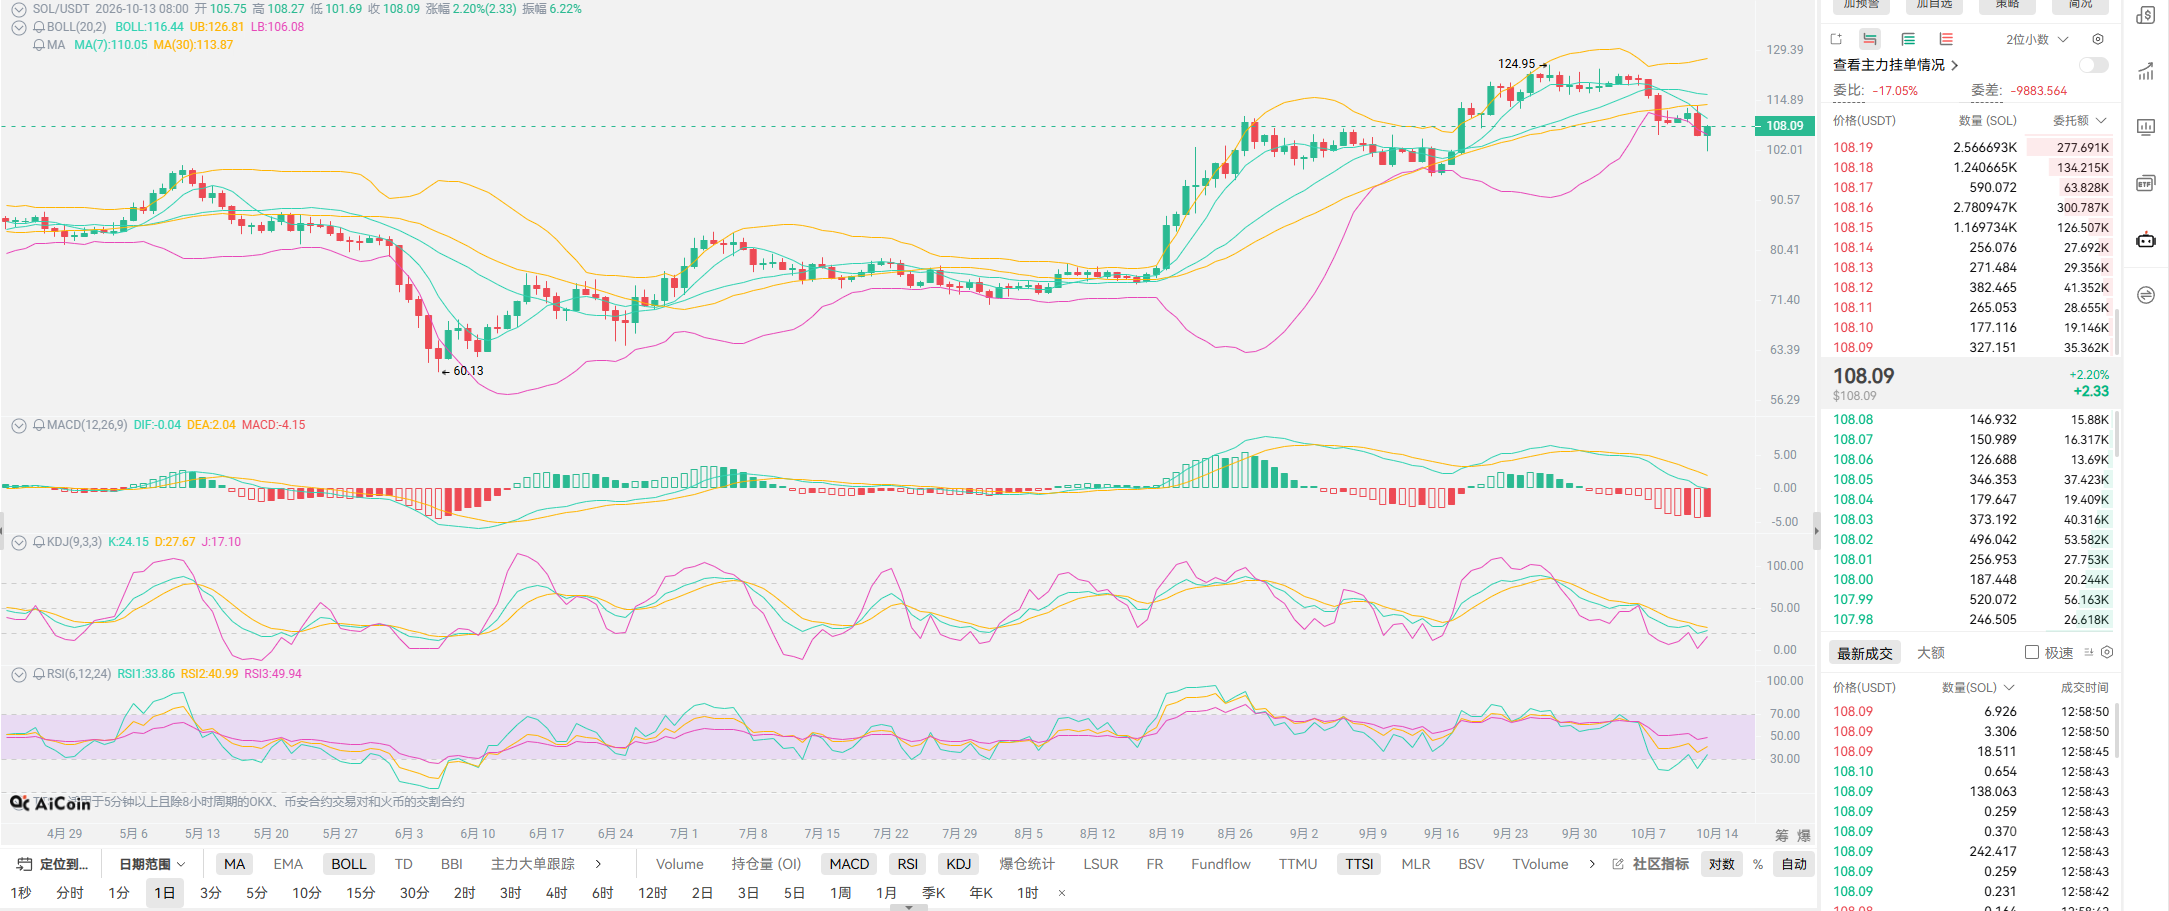This screenshot has width=2169, height=911.
Task: Click the 社区指标 button
Action: coord(1661,864)
